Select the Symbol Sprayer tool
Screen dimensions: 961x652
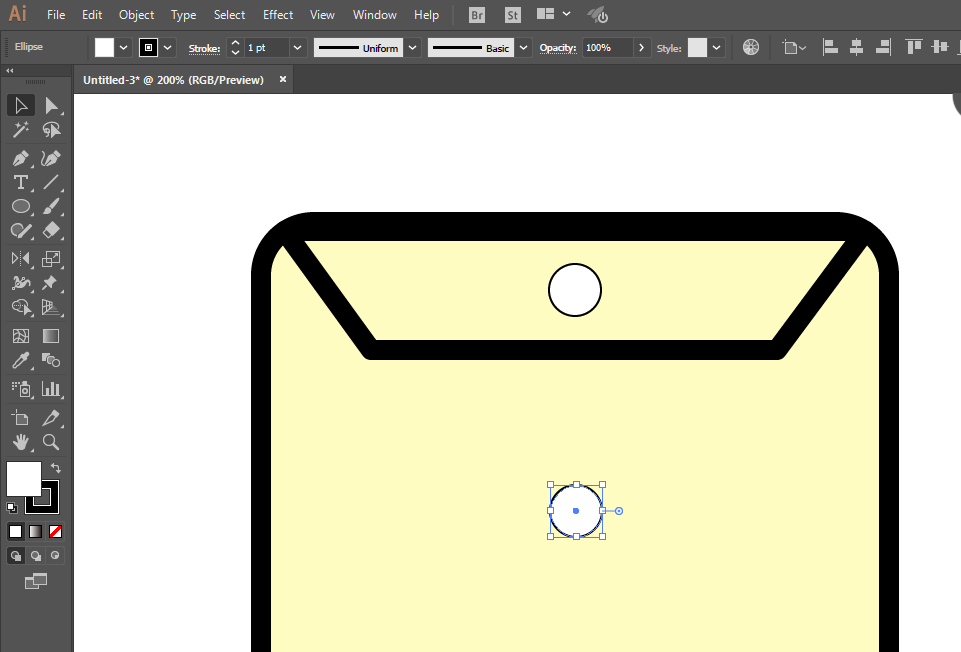point(21,389)
